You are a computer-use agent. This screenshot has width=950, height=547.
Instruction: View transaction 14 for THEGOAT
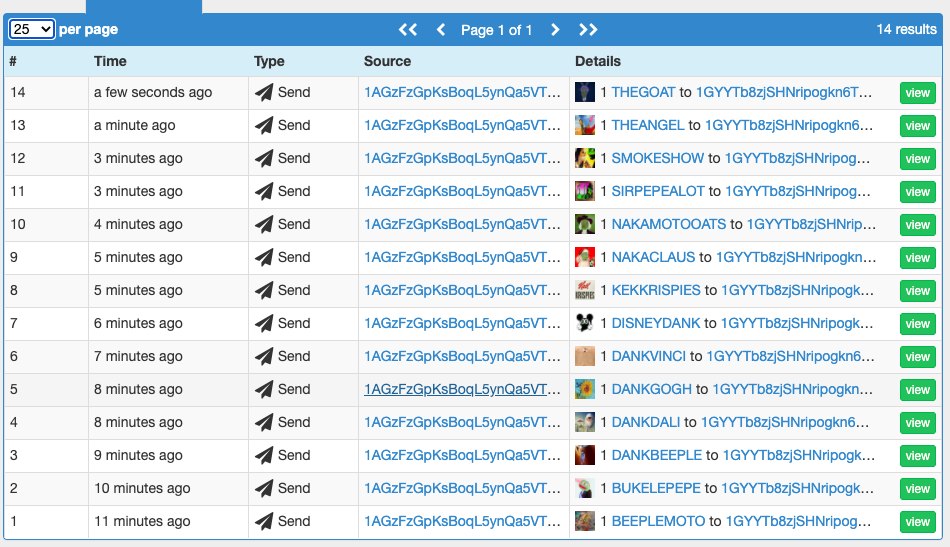coord(917,93)
